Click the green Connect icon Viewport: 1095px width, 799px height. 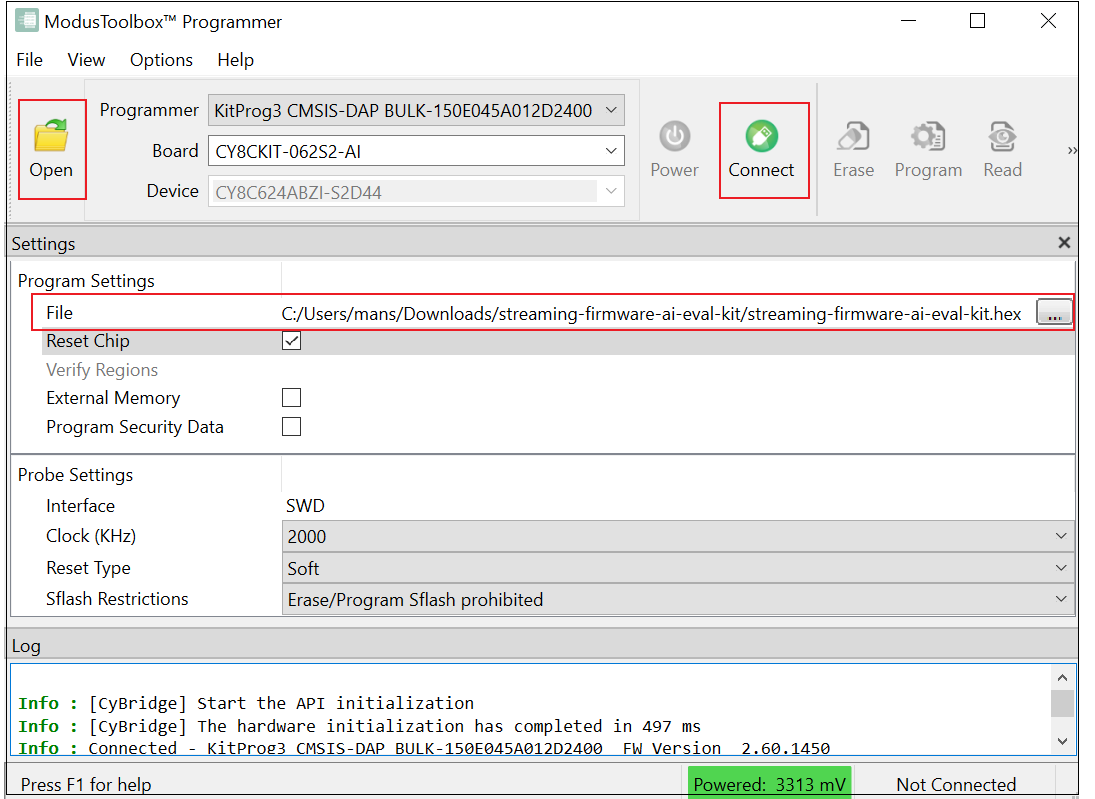click(x=761, y=136)
